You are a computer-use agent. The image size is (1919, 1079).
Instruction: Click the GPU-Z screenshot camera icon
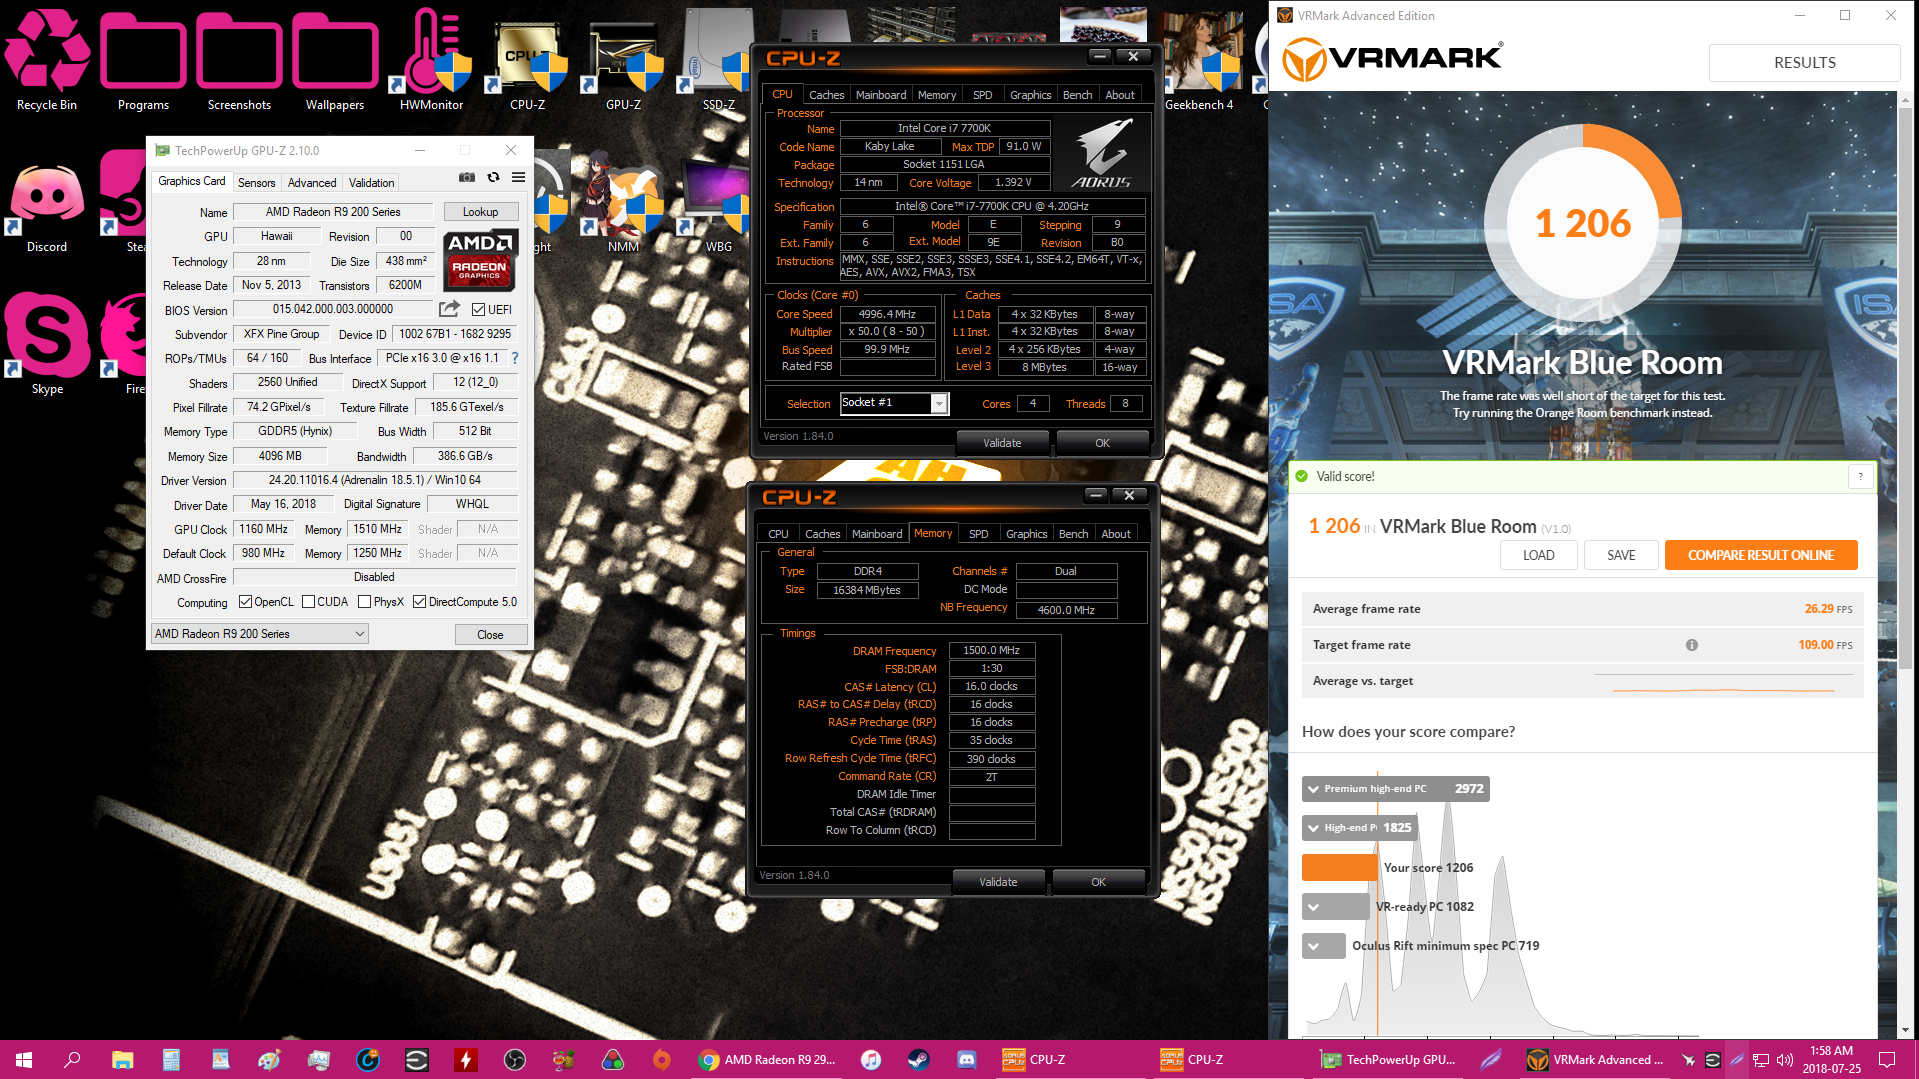(467, 178)
